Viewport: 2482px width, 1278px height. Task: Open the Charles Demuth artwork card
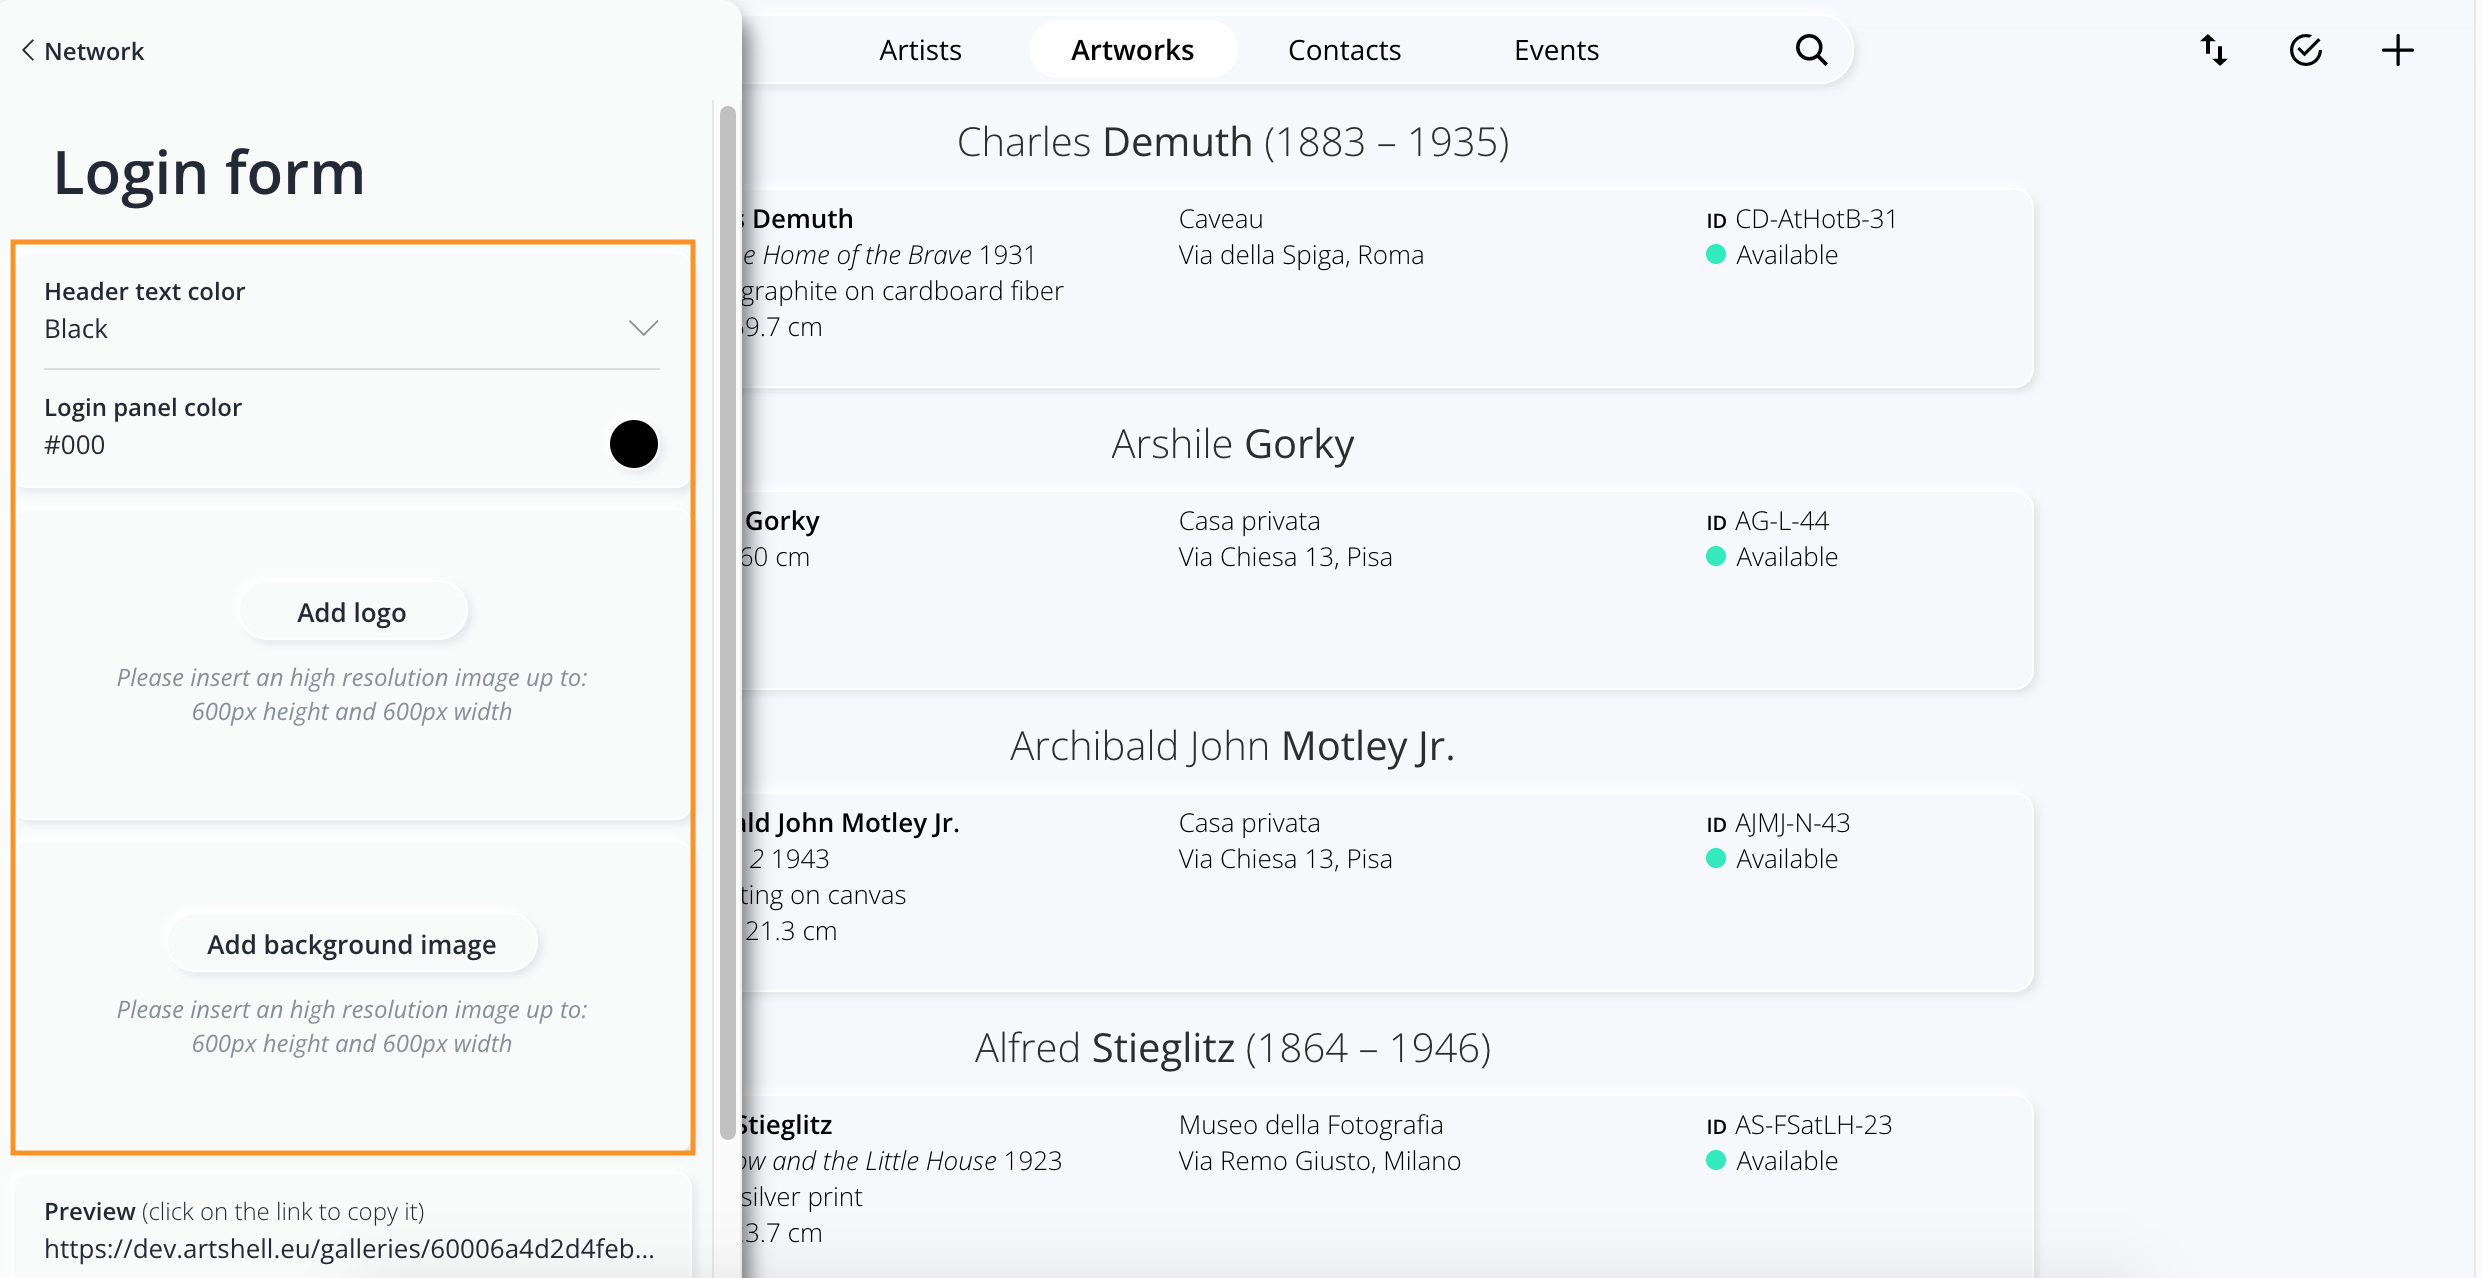(1386, 287)
